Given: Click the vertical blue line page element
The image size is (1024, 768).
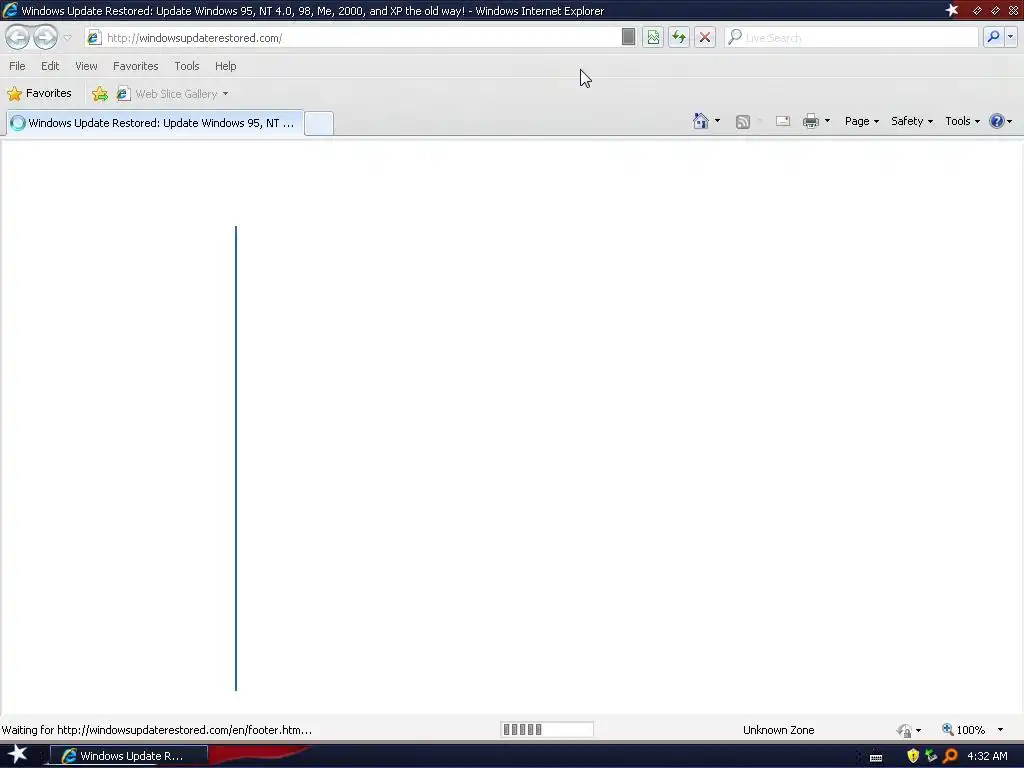Looking at the screenshot, I should [236, 458].
